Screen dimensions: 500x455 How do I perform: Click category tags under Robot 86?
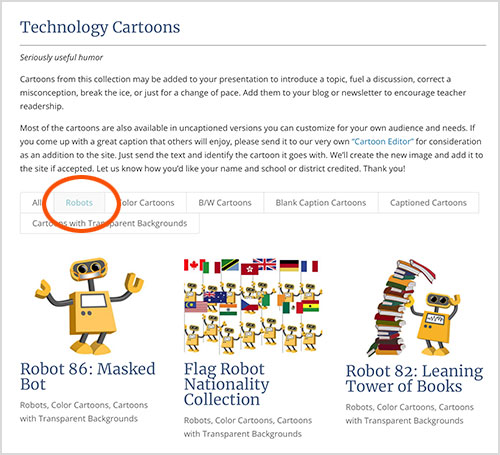[84, 412]
